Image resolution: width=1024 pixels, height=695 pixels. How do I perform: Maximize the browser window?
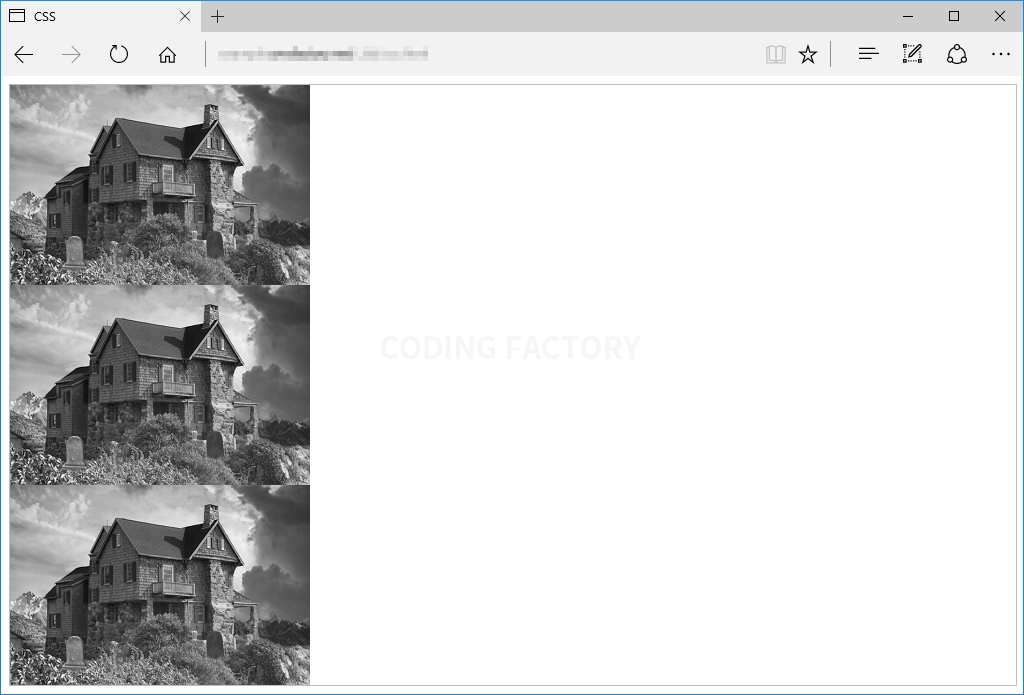(953, 16)
